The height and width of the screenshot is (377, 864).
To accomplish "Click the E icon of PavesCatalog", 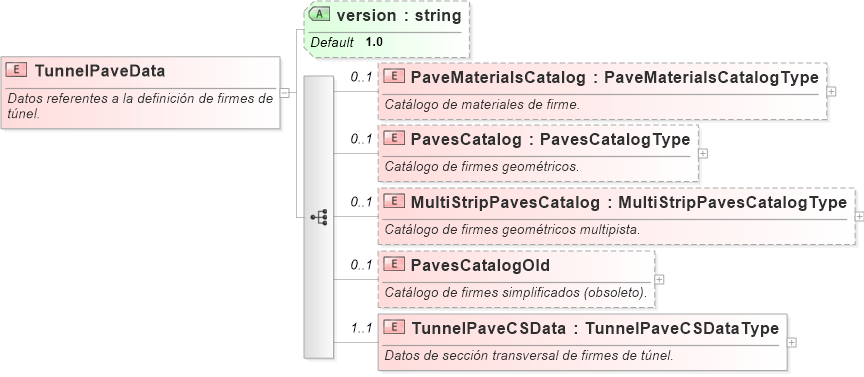I will point(394,139).
